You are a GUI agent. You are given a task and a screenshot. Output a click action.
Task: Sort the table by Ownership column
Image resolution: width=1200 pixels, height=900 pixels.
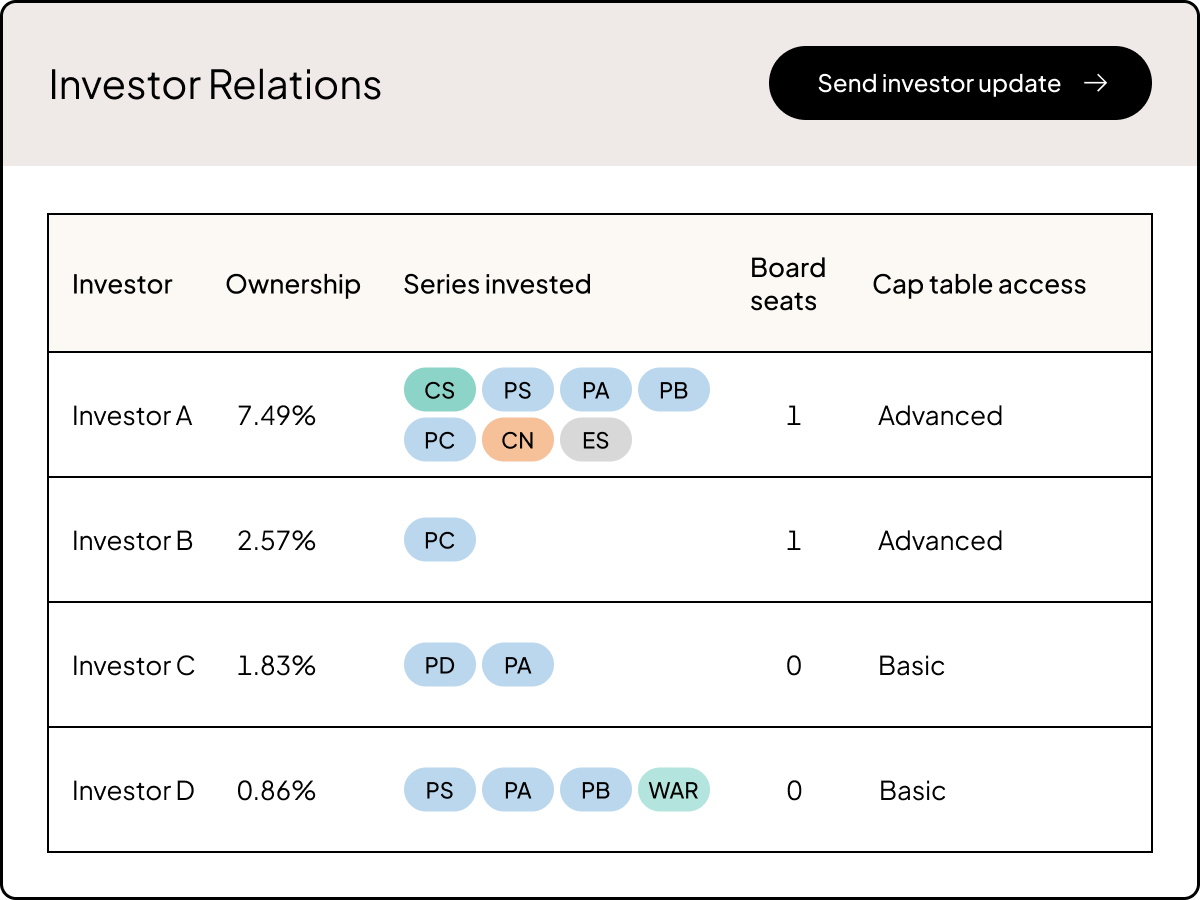[293, 284]
